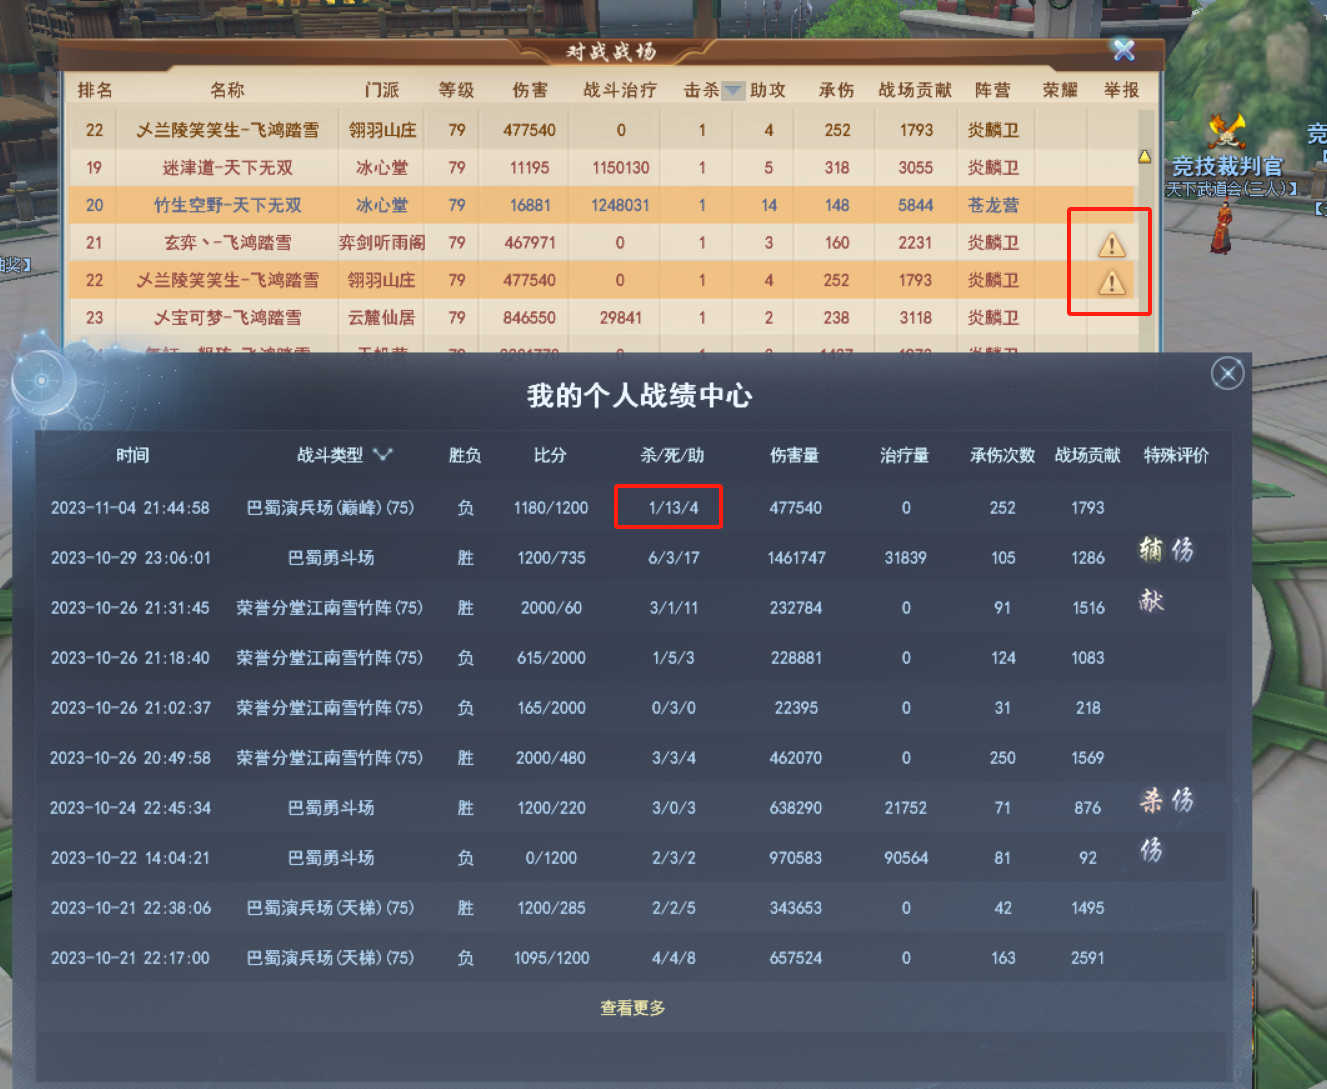Click the 伤 rating icon on 2023-10-24 record
Screen dimensions: 1327x1089
coord(1183,800)
